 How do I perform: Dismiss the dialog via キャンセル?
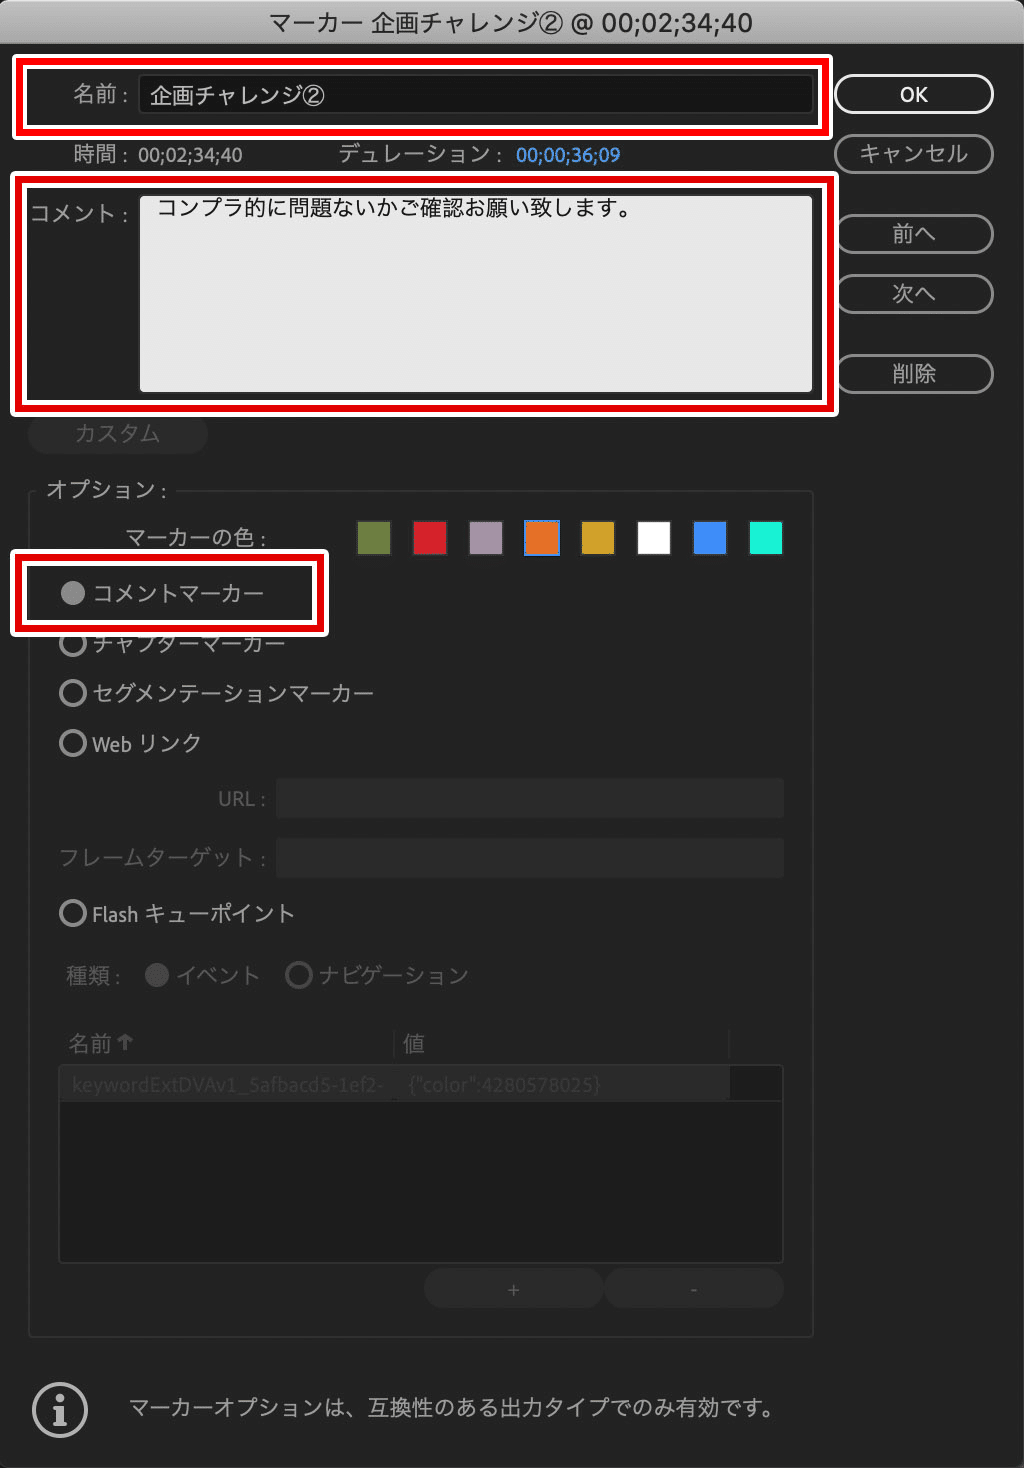[x=912, y=154]
